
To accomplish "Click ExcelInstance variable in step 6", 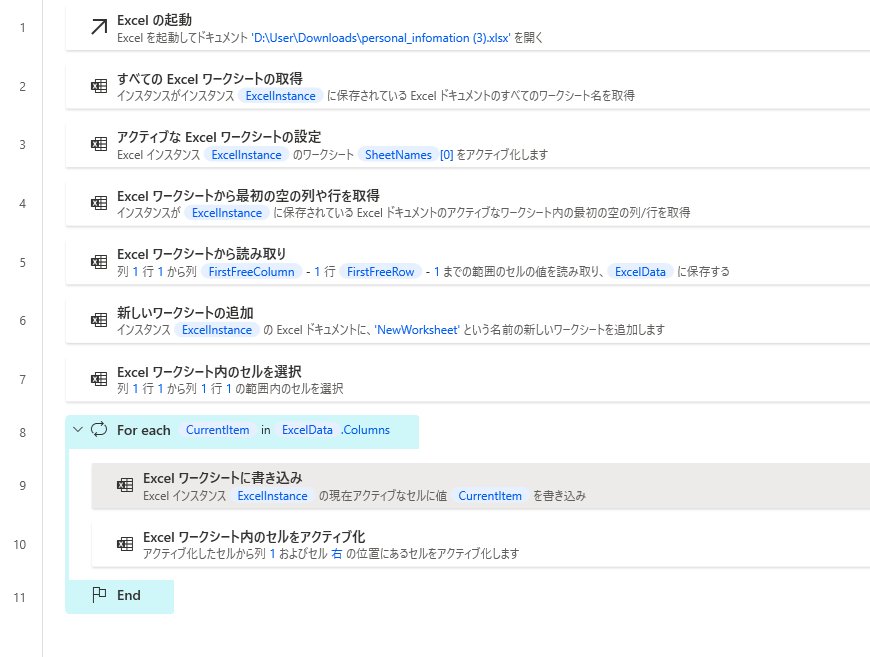I will tap(216, 330).
